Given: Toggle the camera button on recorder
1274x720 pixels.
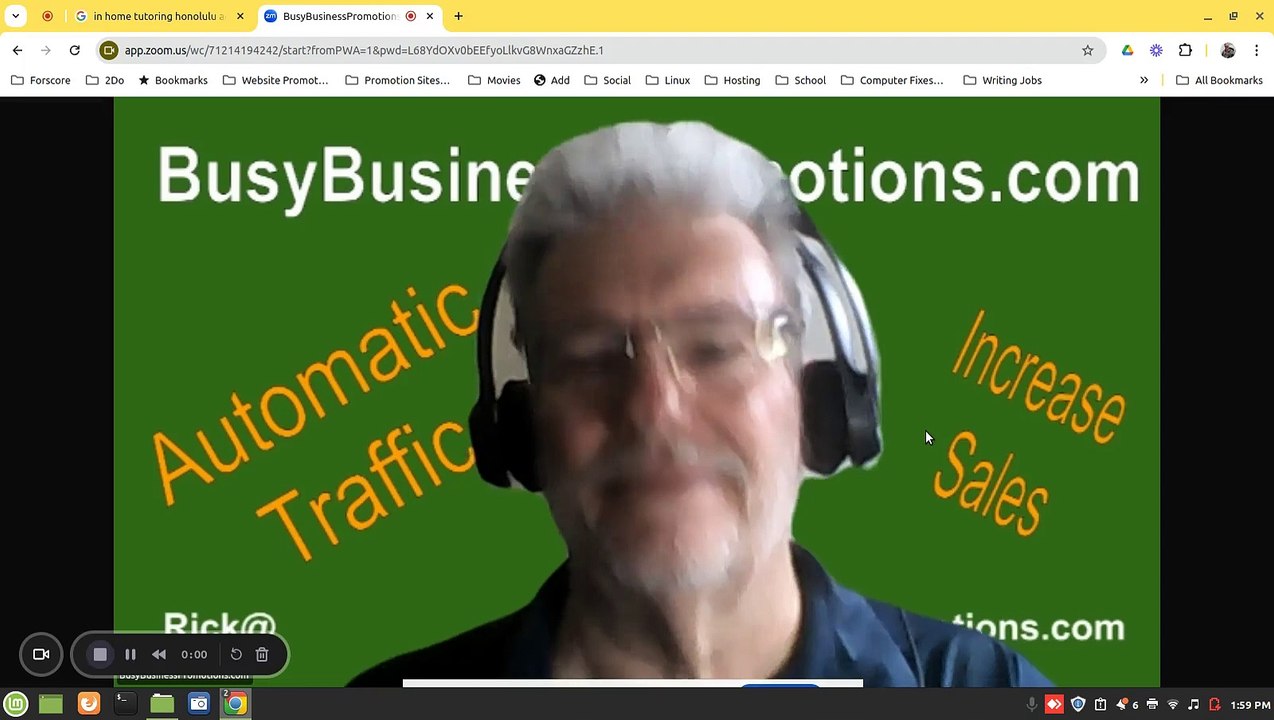Looking at the screenshot, I should tap(41, 655).
